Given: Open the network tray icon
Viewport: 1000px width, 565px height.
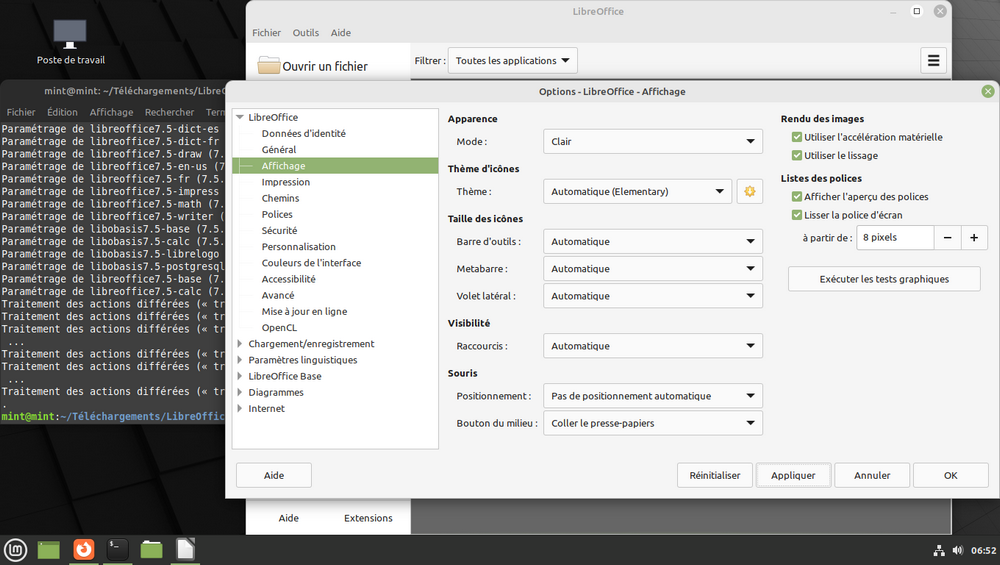Looking at the screenshot, I should pyautogui.click(x=939, y=550).
